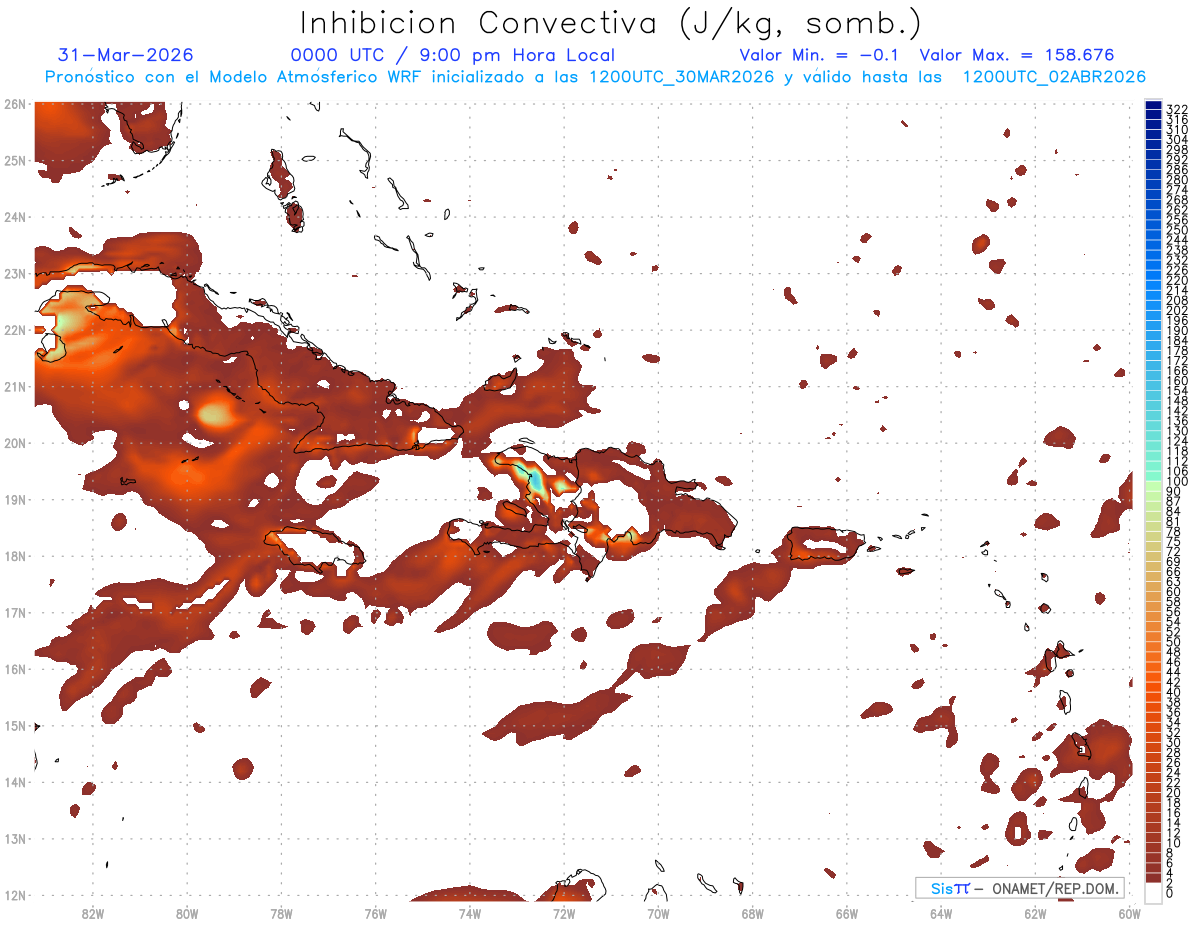Viewport: 1200px width, 927px height.
Task: Click the 19N latitude axis label
Action: coord(14,499)
